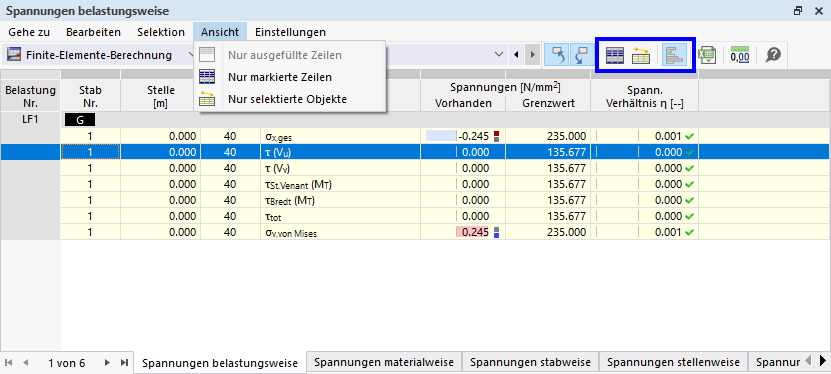The image size is (831, 374).
Task: Choose Nur selektierte Objekte menu entry
Action: (290, 99)
